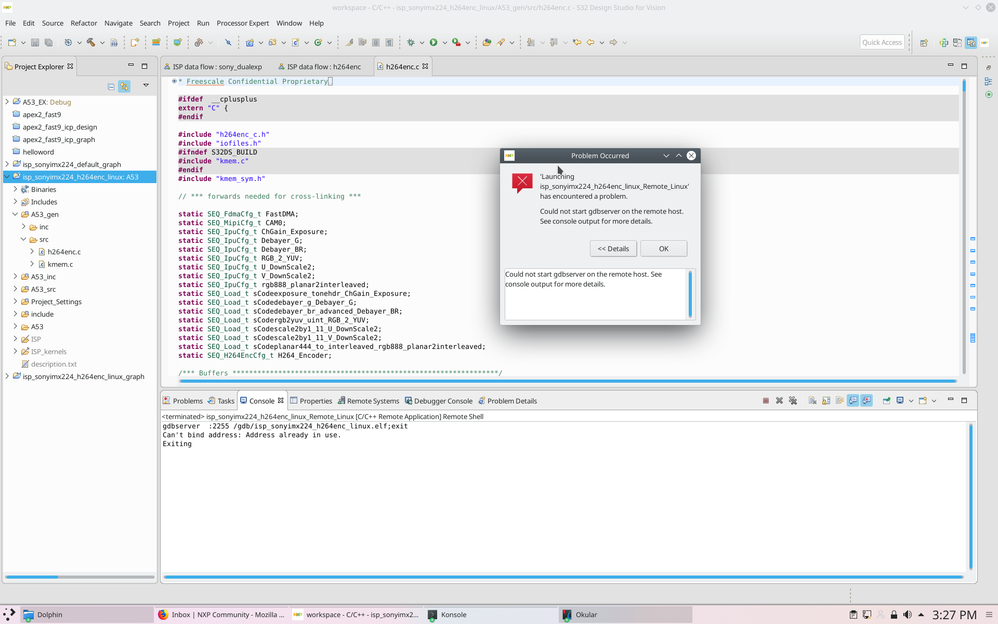Toggle Show Console on Standard Error
Viewport: 998px width, 624px height.
[867, 401]
